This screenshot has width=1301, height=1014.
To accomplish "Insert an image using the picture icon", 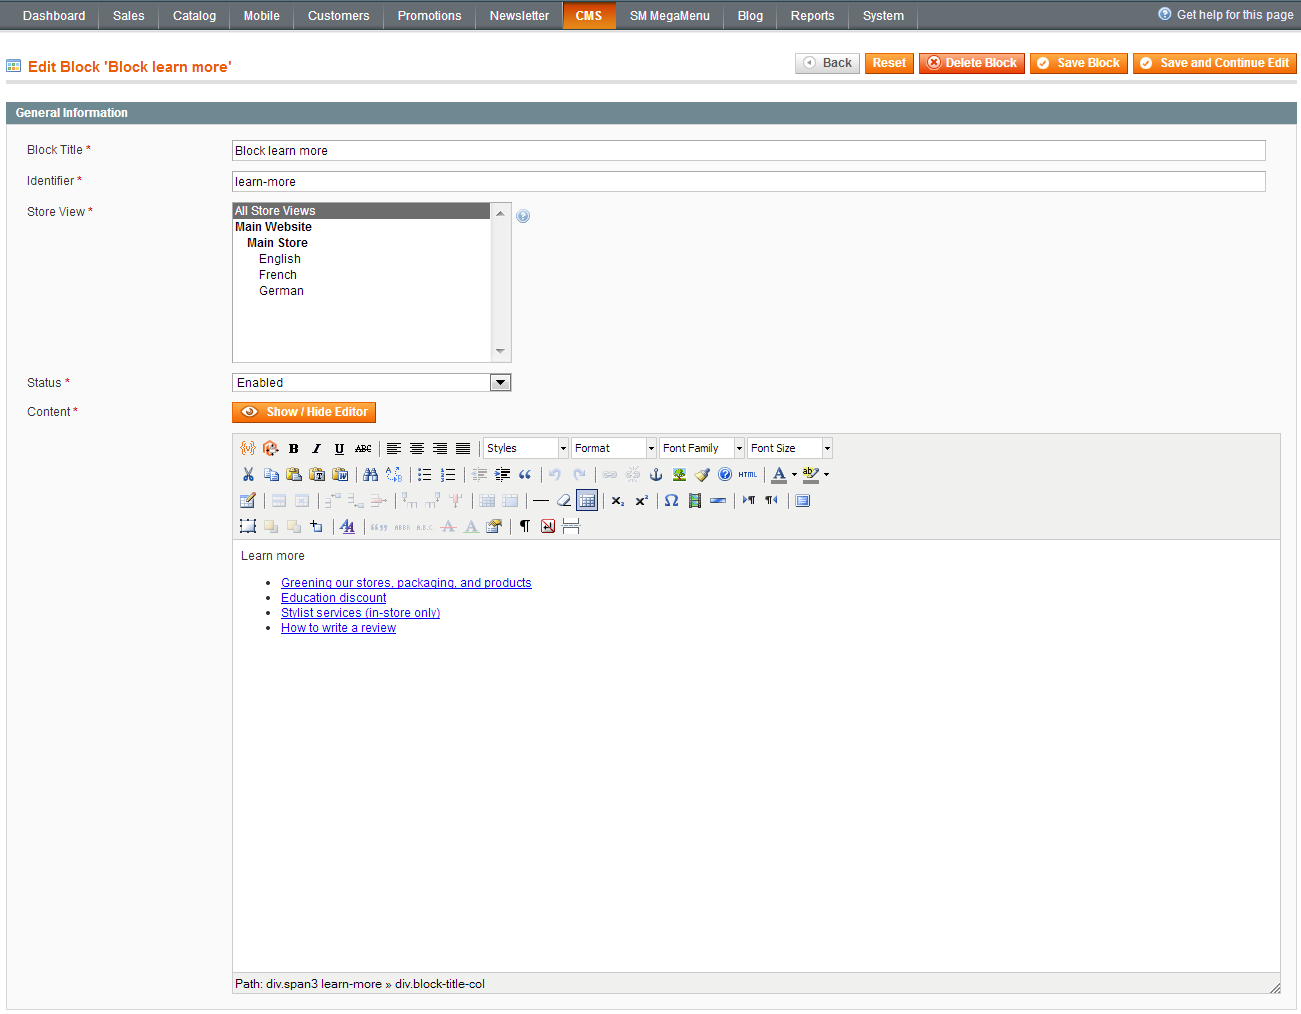I will (x=679, y=475).
